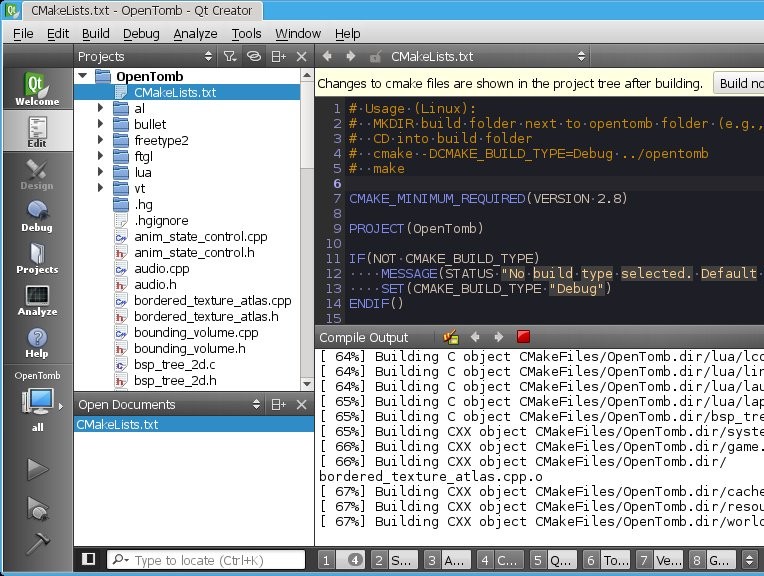Image resolution: width=764 pixels, height=576 pixels.
Task: Open the Compile Output clear brush icon
Action: click(451, 337)
